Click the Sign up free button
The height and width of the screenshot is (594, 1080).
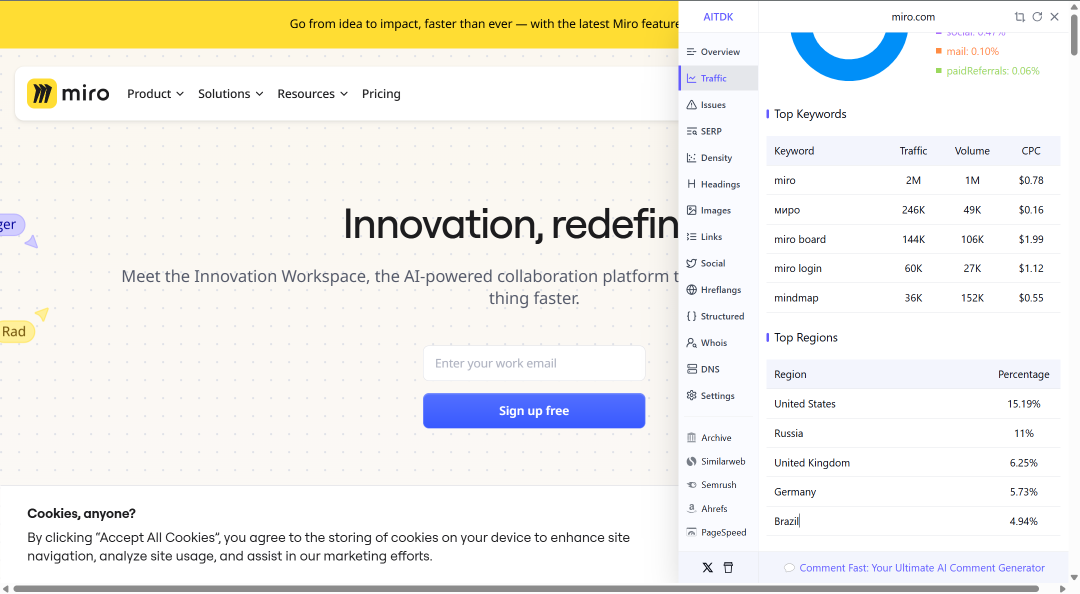coord(534,411)
